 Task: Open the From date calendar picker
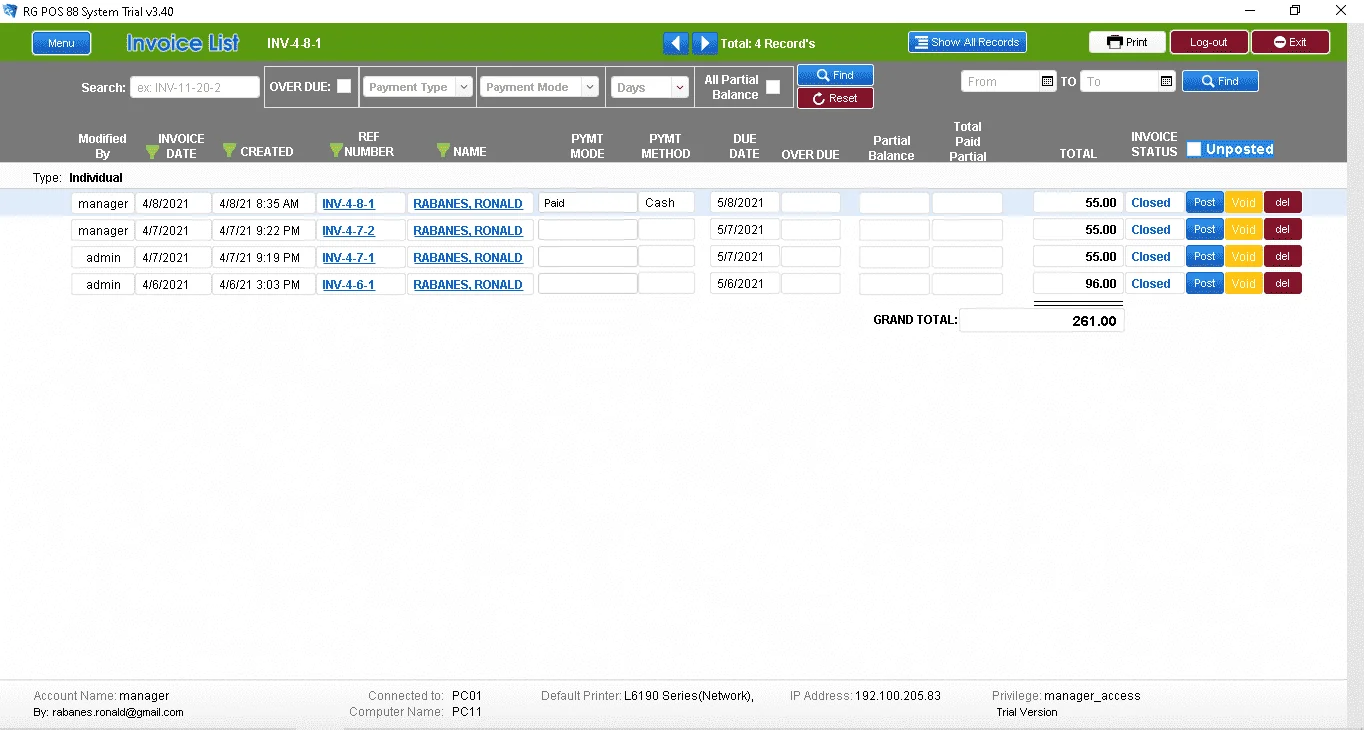(1047, 82)
